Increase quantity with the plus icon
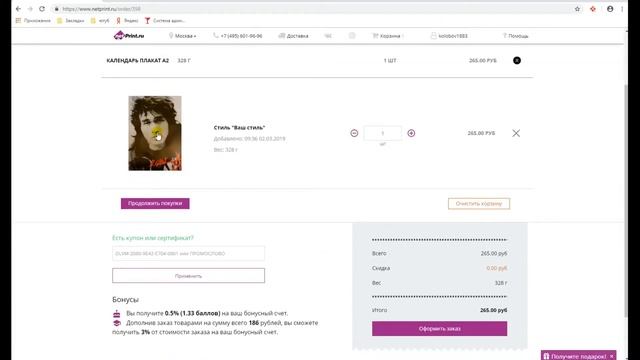Screen dimensions: 640x360 coord(411,133)
